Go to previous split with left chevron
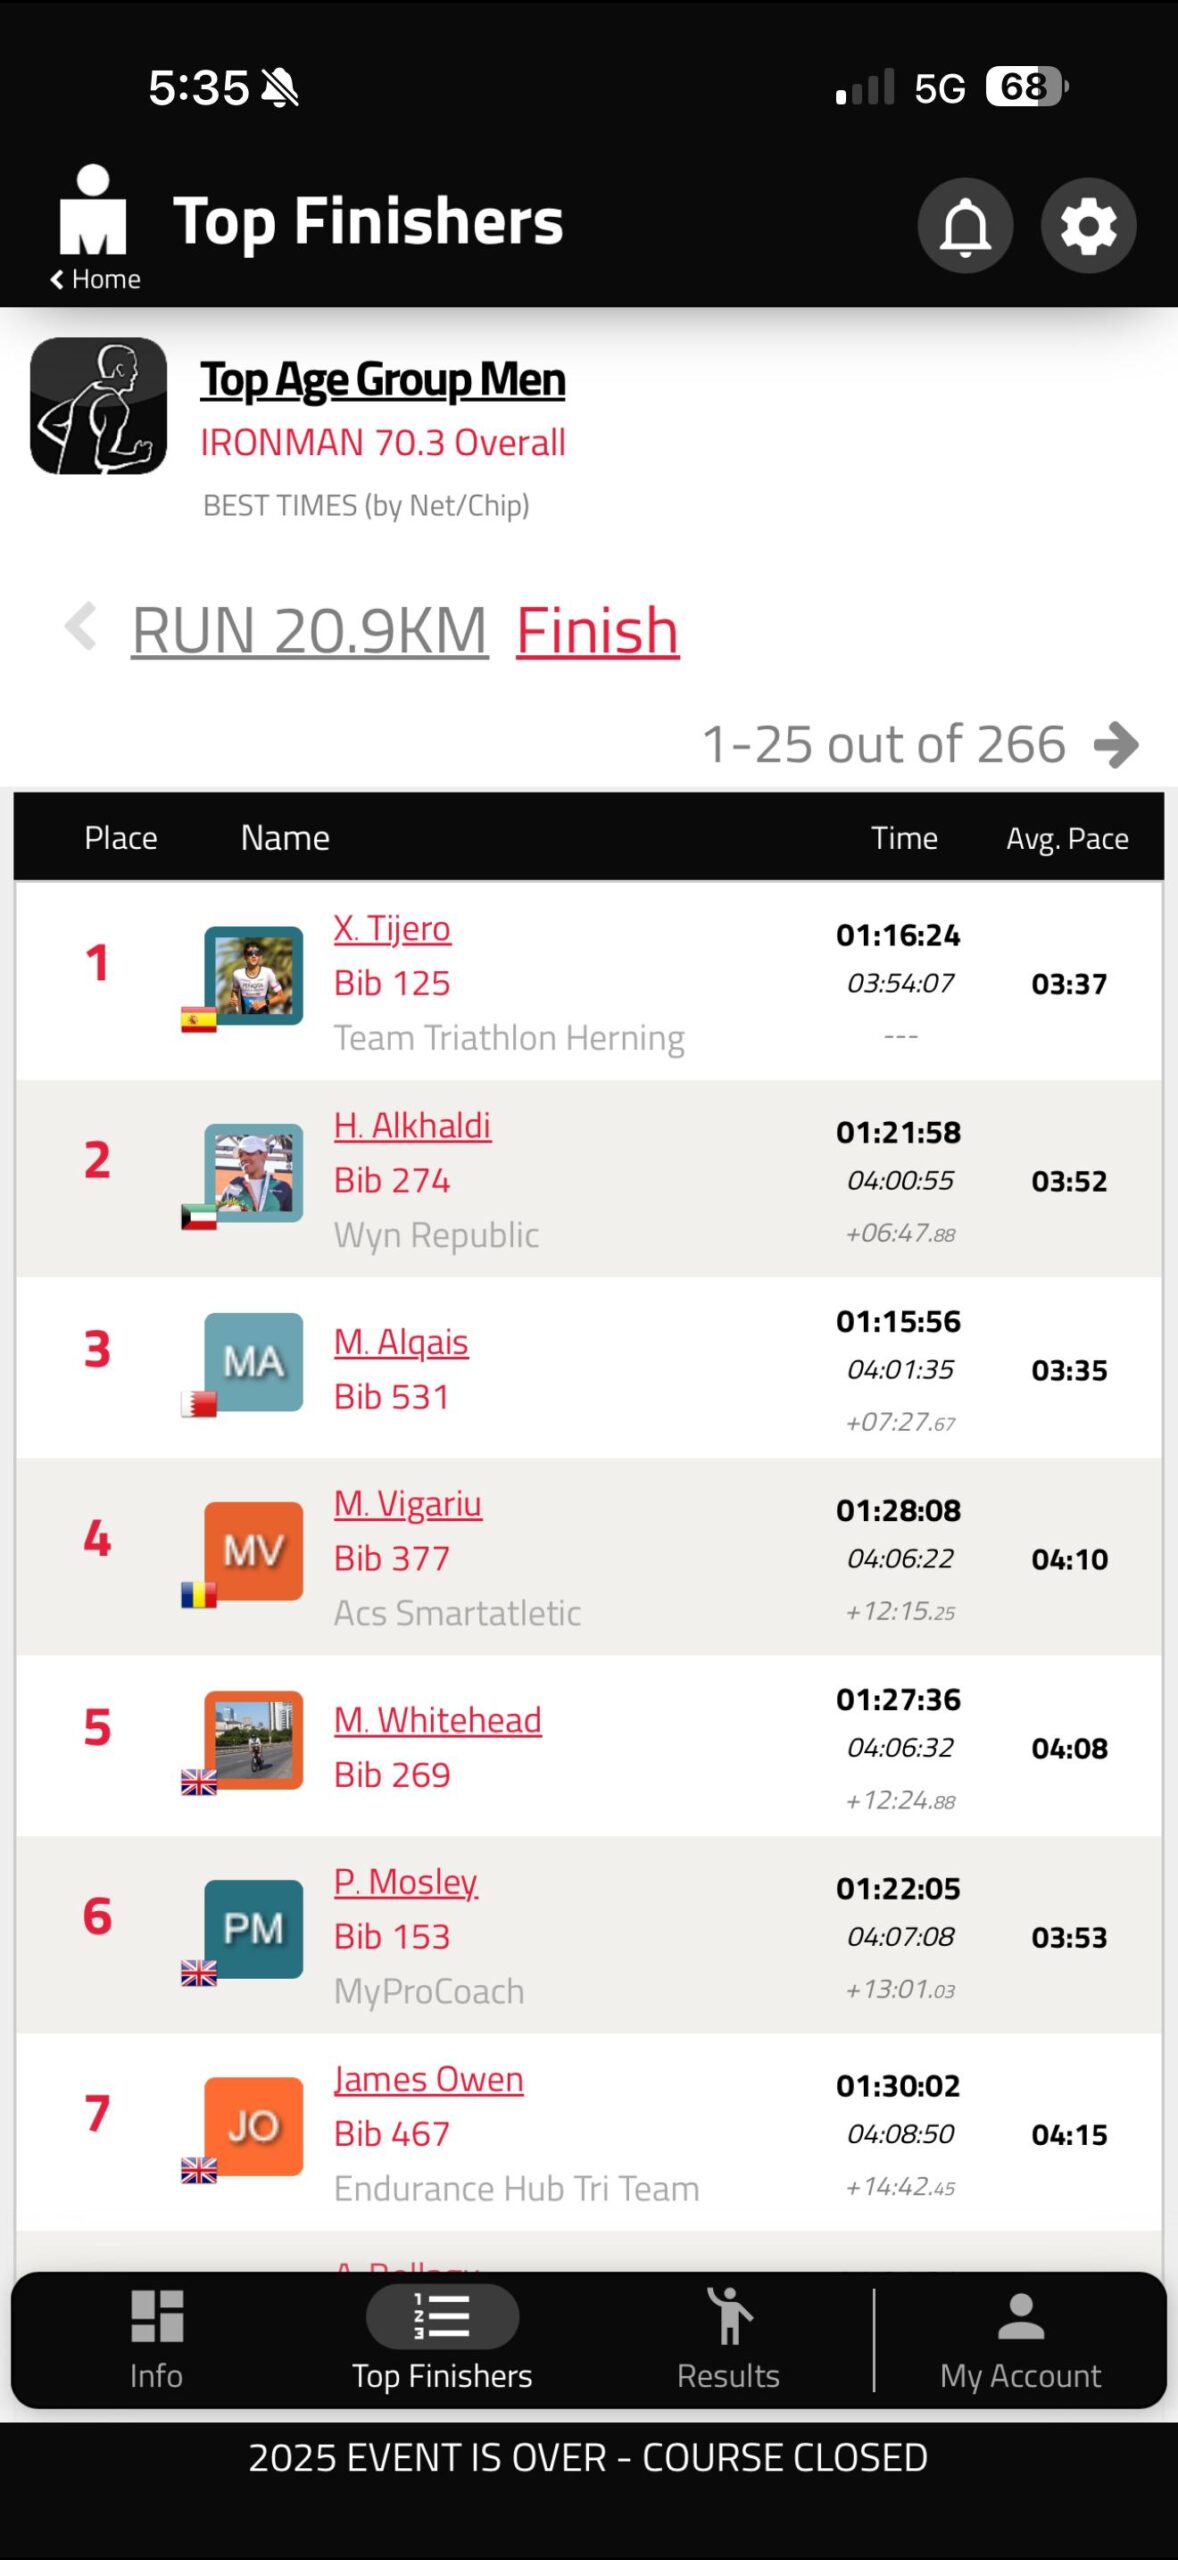The width and height of the screenshot is (1178, 2560). pyautogui.click(x=81, y=628)
